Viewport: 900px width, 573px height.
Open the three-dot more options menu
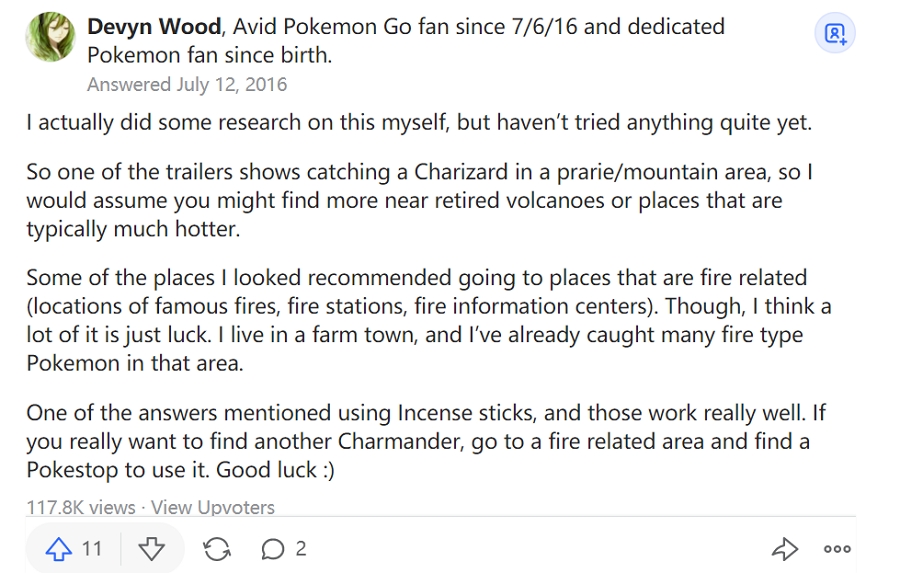coord(837,548)
